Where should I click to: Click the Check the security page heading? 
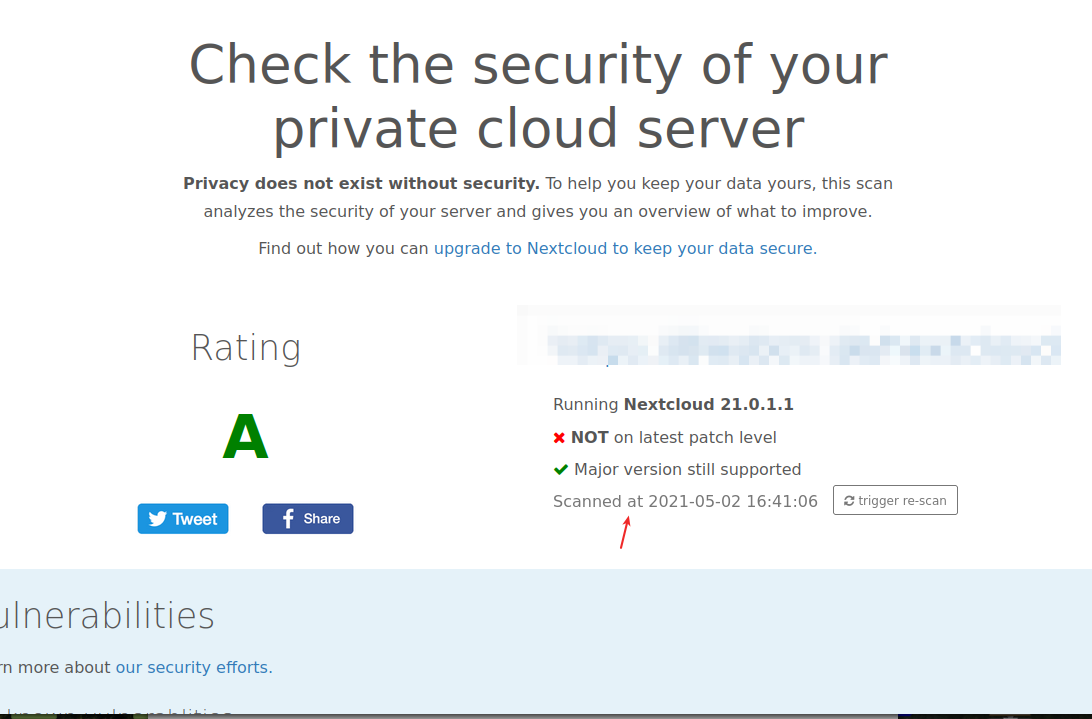pyautogui.click(x=538, y=96)
